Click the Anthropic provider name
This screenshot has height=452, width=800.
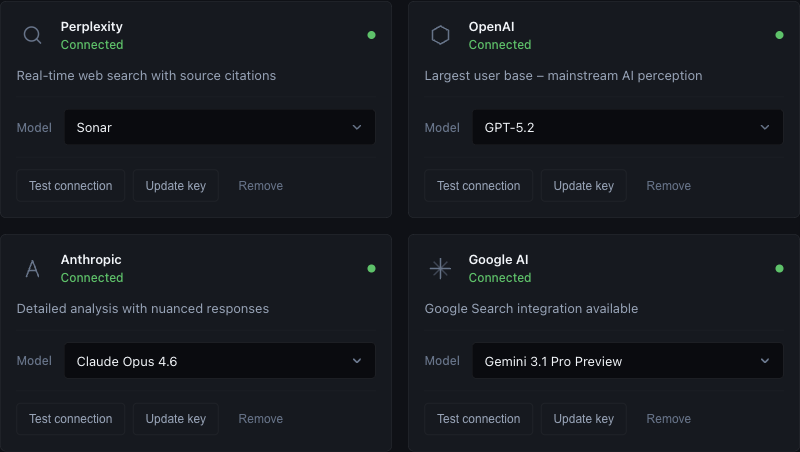click(91, 260)
